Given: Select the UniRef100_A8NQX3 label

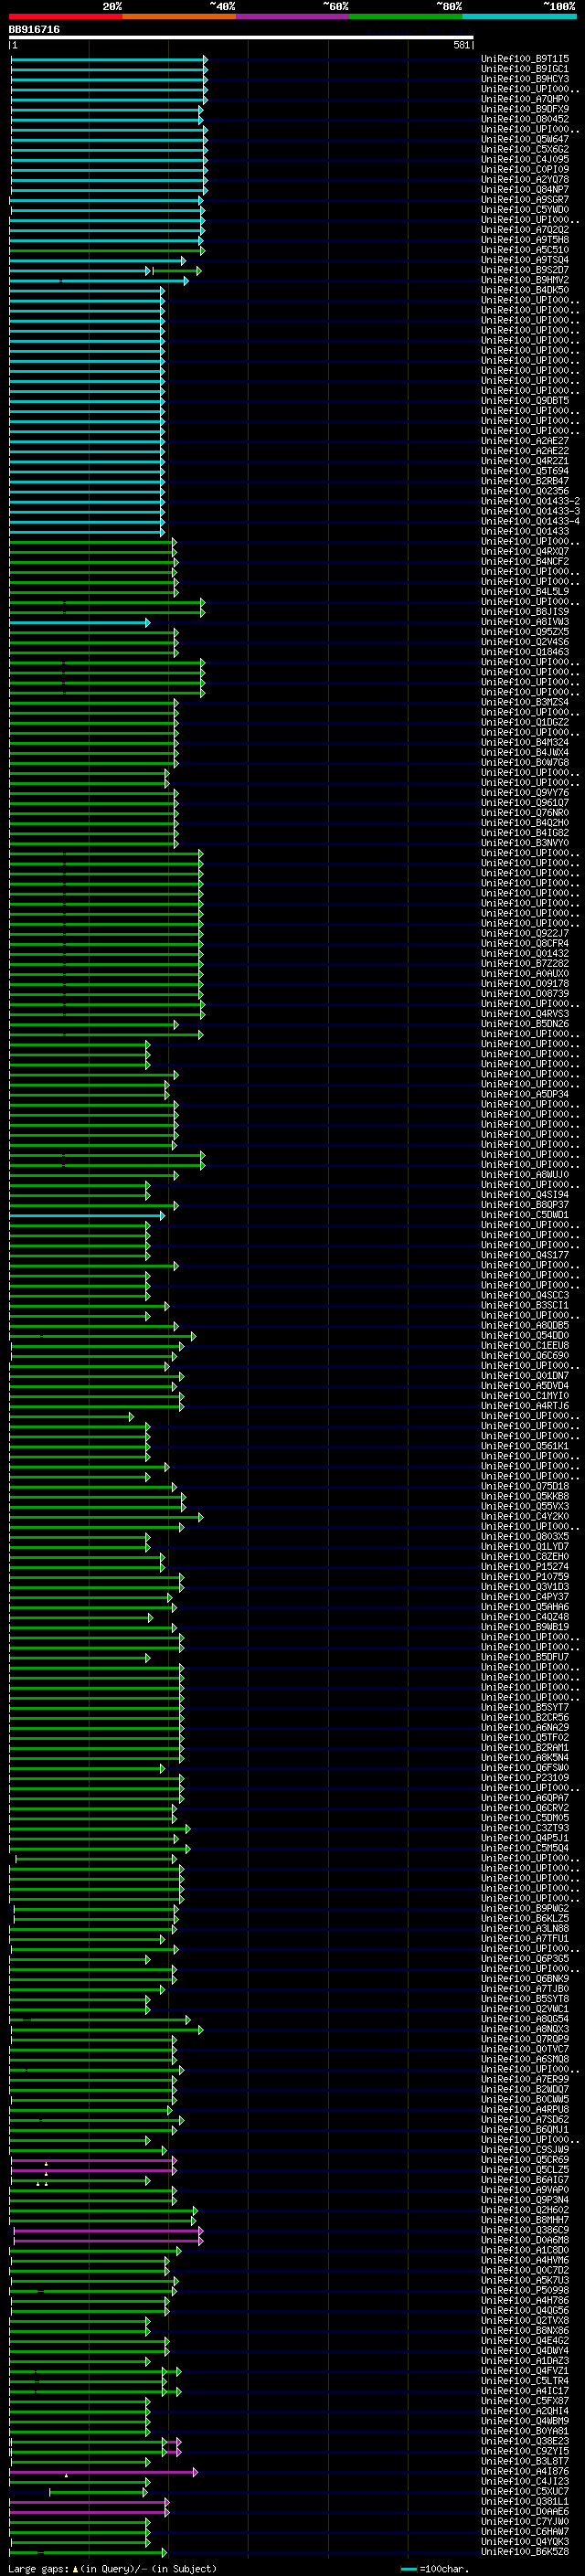Looking at the screenshot, I should pyautogui.click(x=525, y=2029).
